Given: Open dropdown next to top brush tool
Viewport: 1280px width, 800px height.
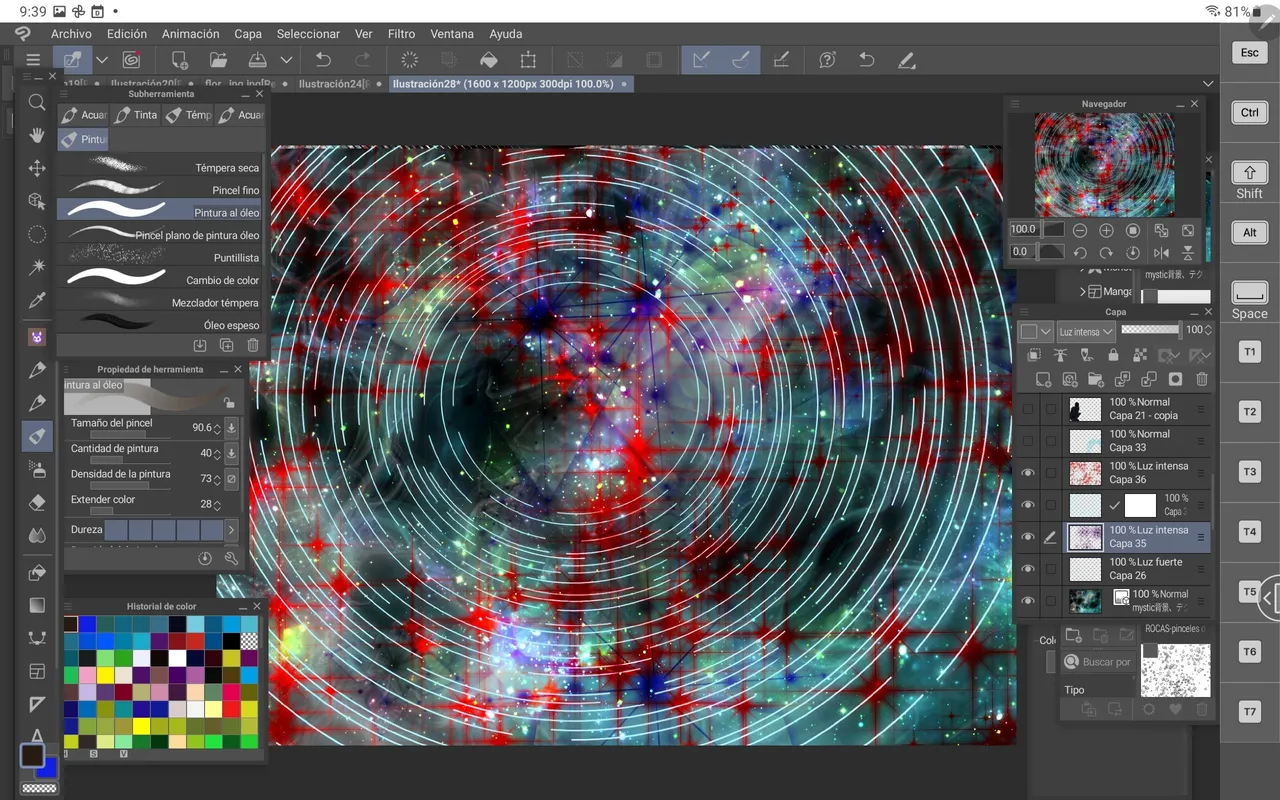Looking at the screenshot, I should 102,60.
